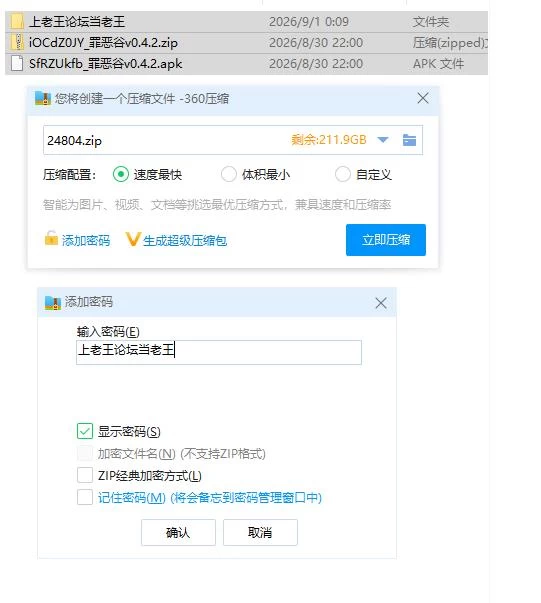Expand the save path dropdown arrow
The image size is (541, 603).
(383, 140)
